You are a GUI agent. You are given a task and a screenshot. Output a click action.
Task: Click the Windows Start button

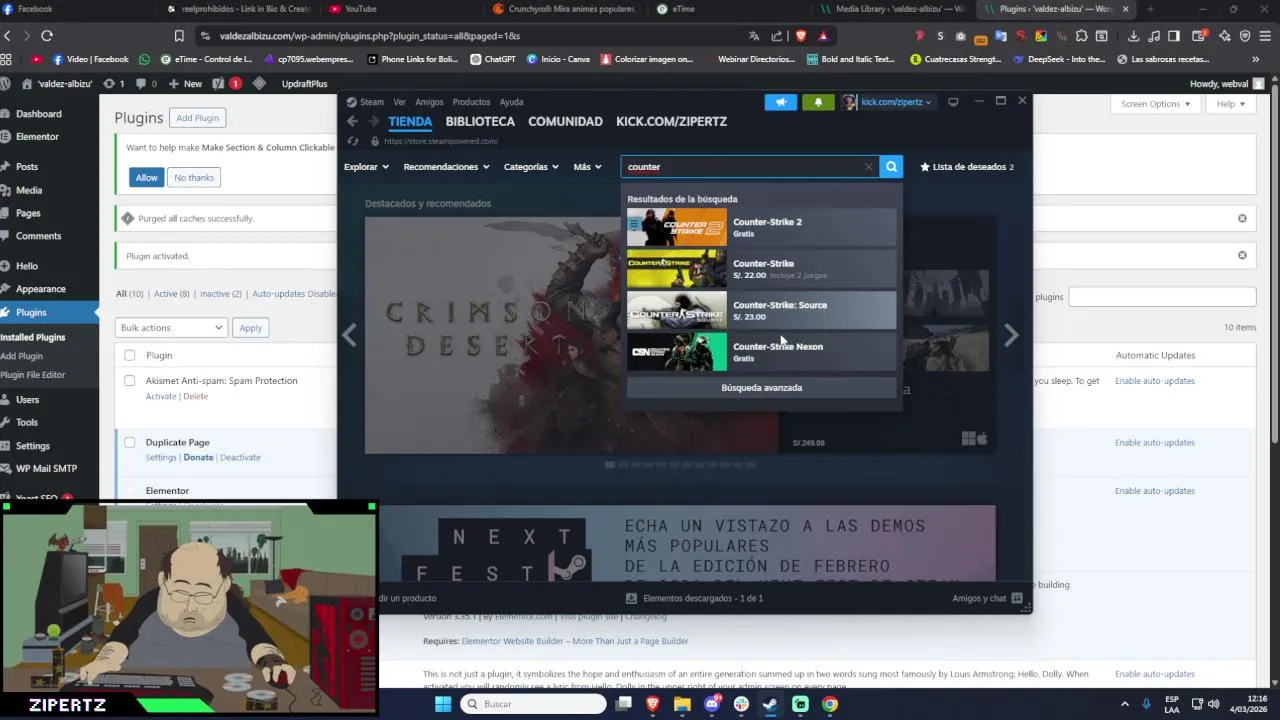(x=443, y=704)
